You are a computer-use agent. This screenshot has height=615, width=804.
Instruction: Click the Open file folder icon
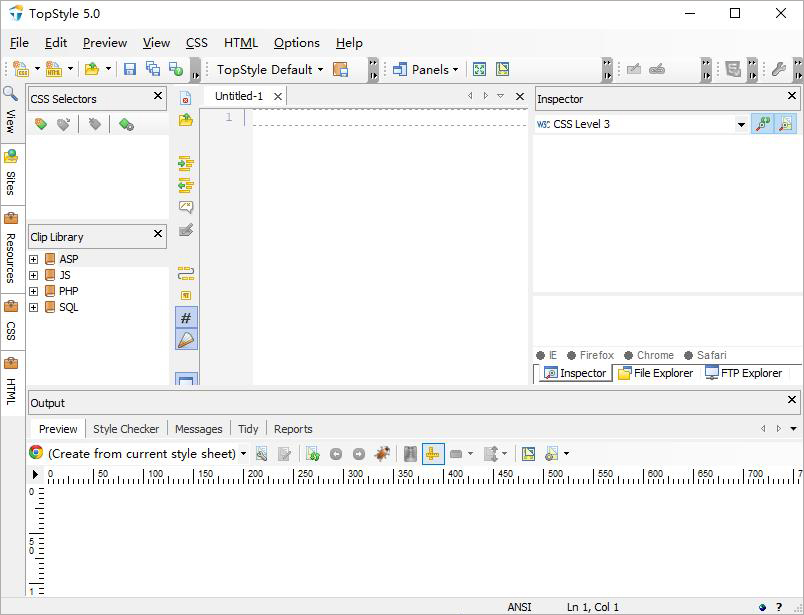92,69
